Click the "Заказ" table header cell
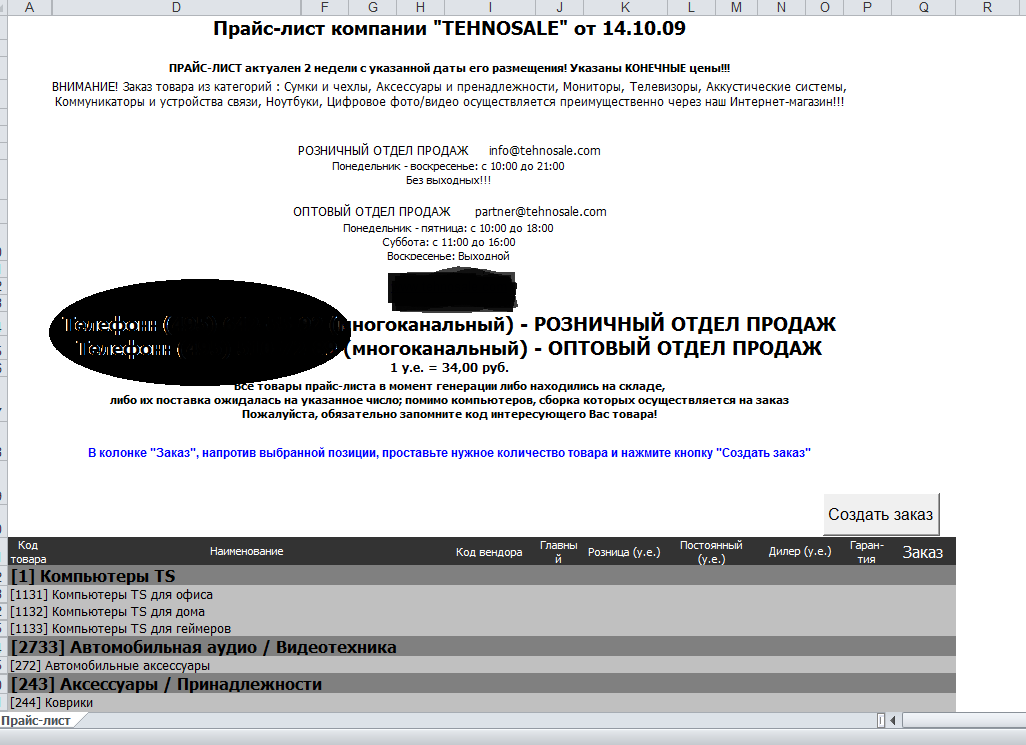The height and width of the screenshot is (745, 1026). (922, 552)
